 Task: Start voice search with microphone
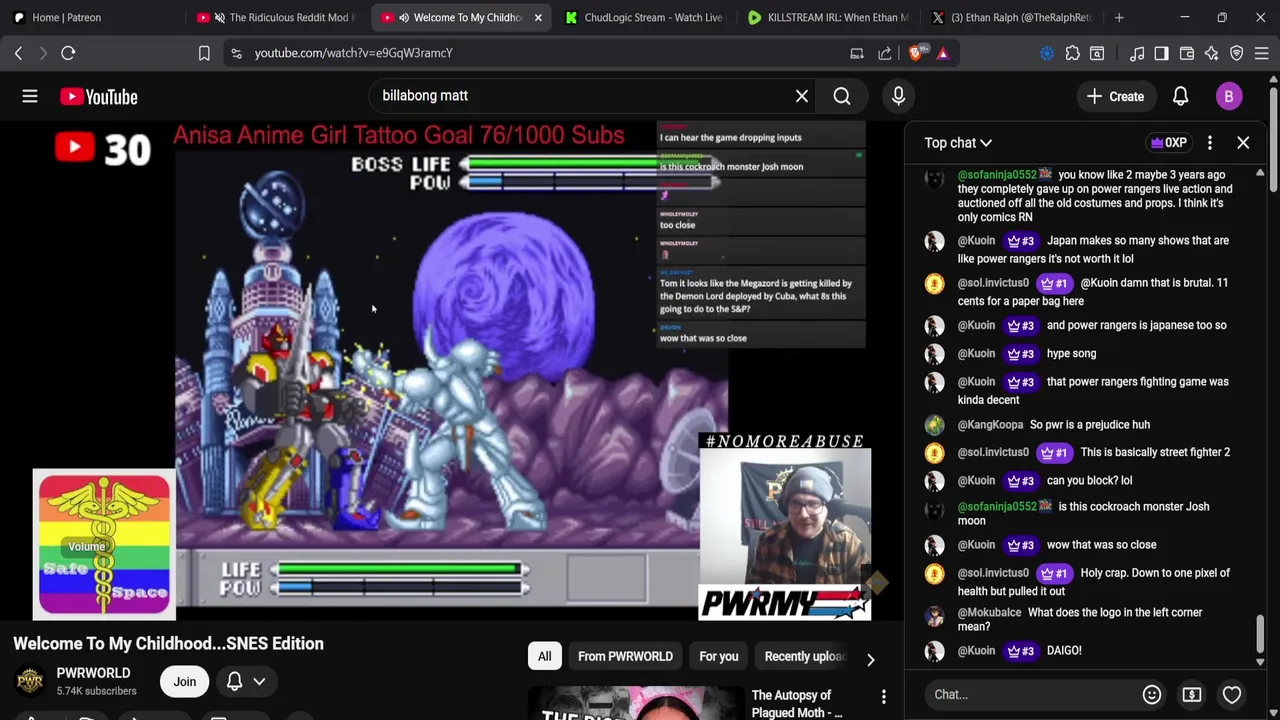point(898,96)
